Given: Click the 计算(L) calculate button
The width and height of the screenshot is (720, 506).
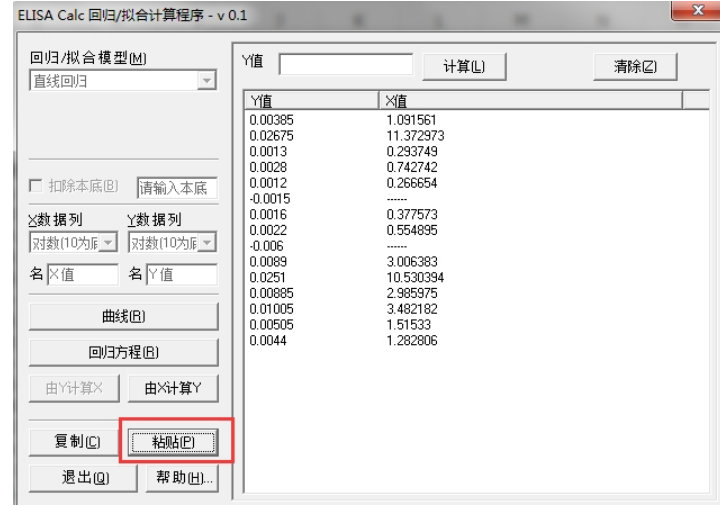Looking at the screenshot, I should click(x=464, y=67).
